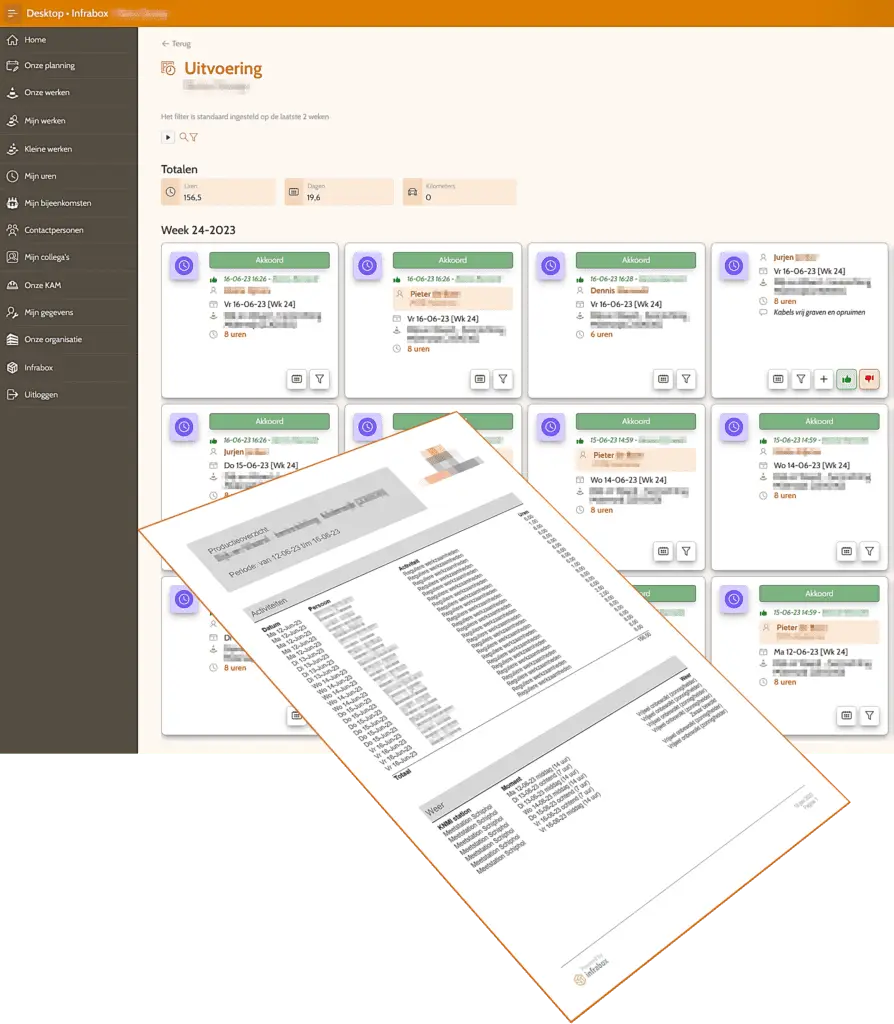Click the Uren total 156,5 field
The image size is (894, 1024).
pos(219,192)
